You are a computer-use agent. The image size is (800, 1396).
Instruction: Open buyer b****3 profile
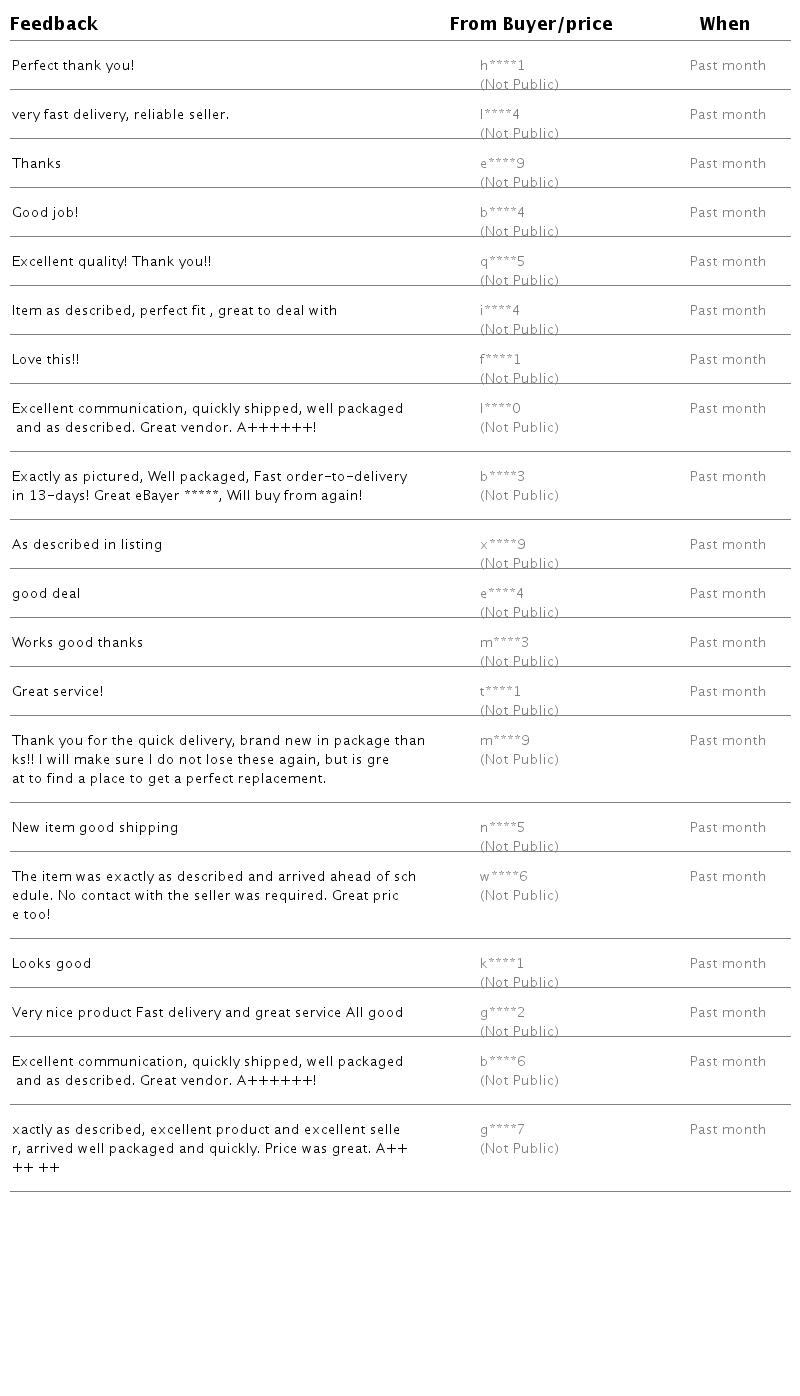[x=502, y=477]
